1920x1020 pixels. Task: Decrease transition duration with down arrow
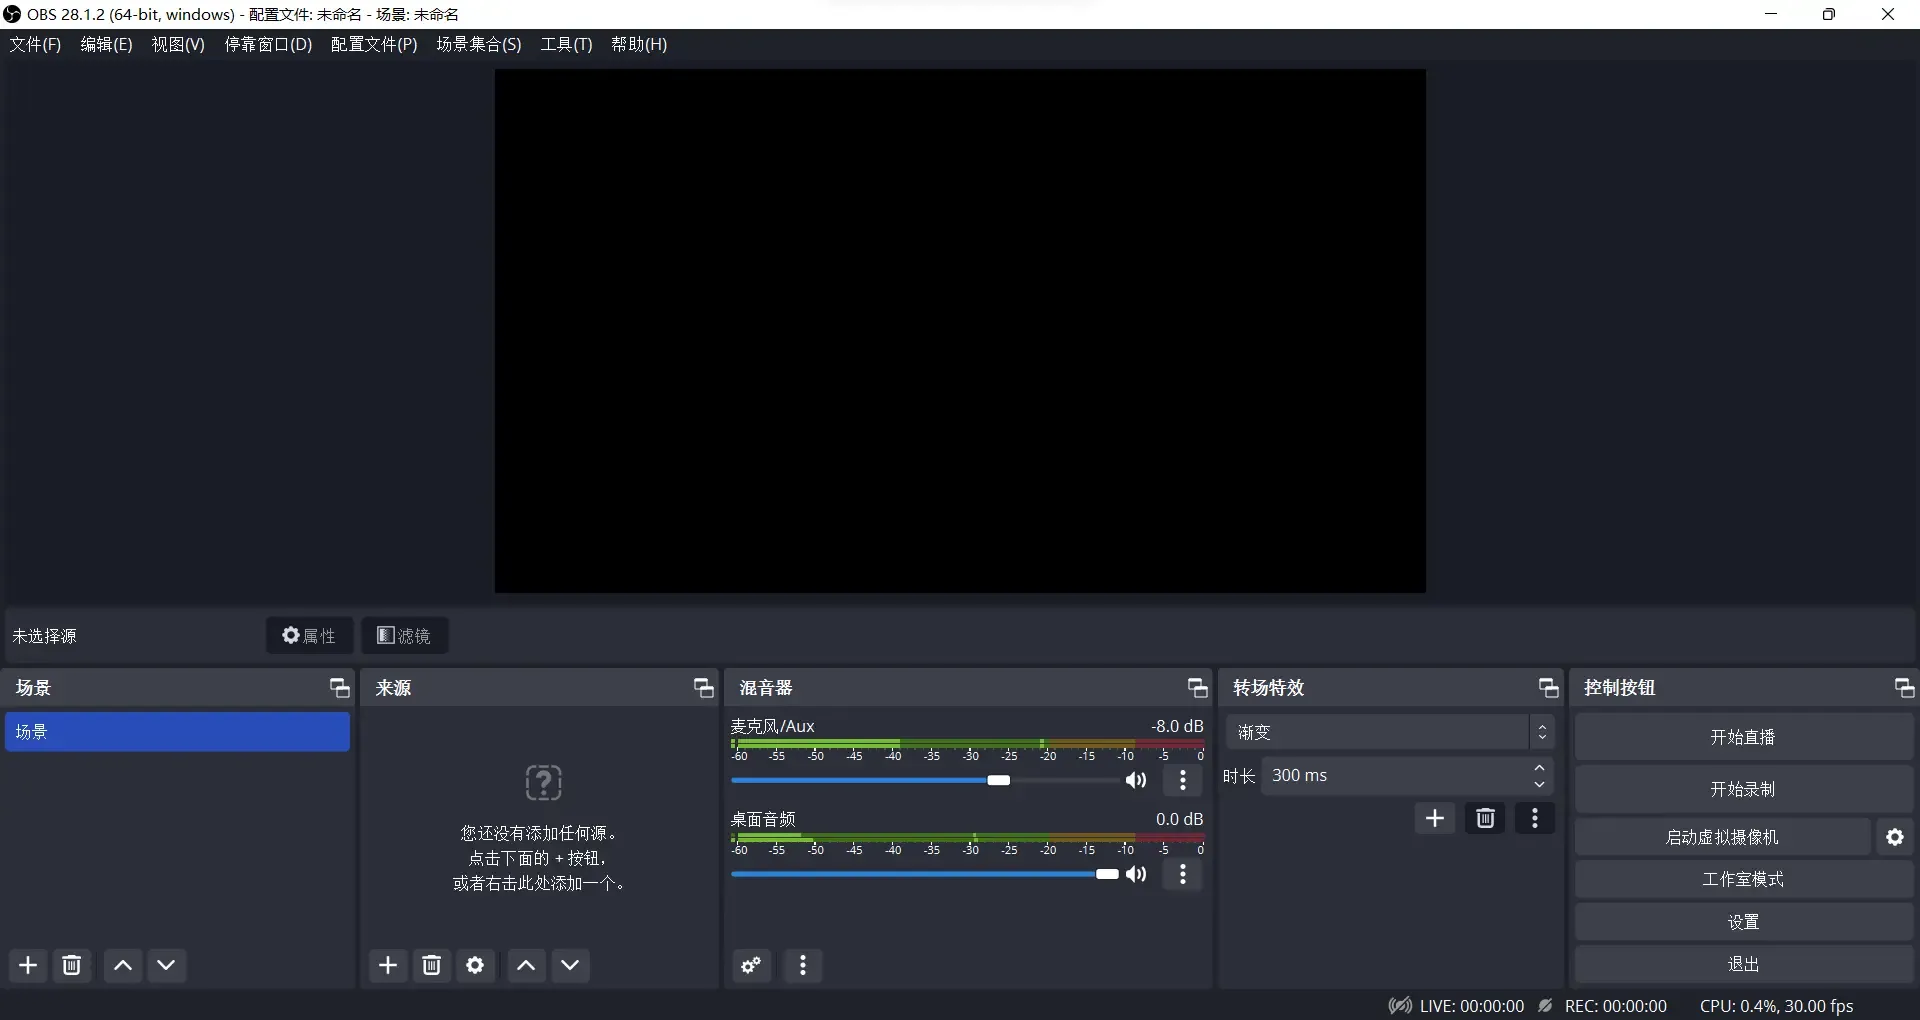click(x=1540, y=784)
